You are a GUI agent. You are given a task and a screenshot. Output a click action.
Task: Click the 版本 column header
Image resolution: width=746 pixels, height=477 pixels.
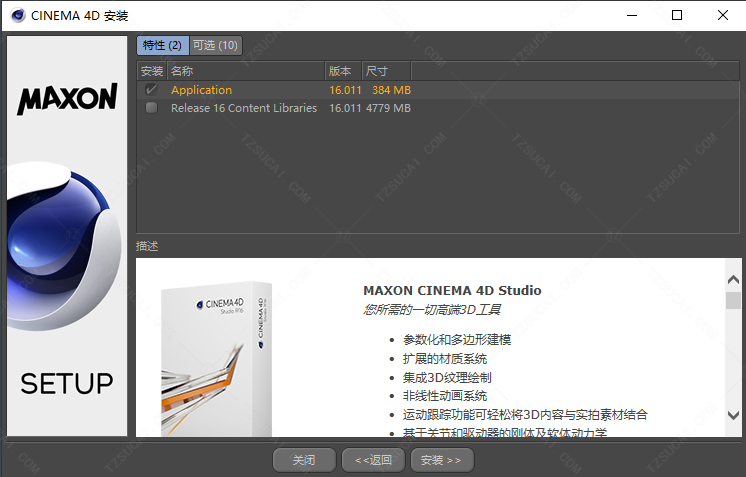343,71
